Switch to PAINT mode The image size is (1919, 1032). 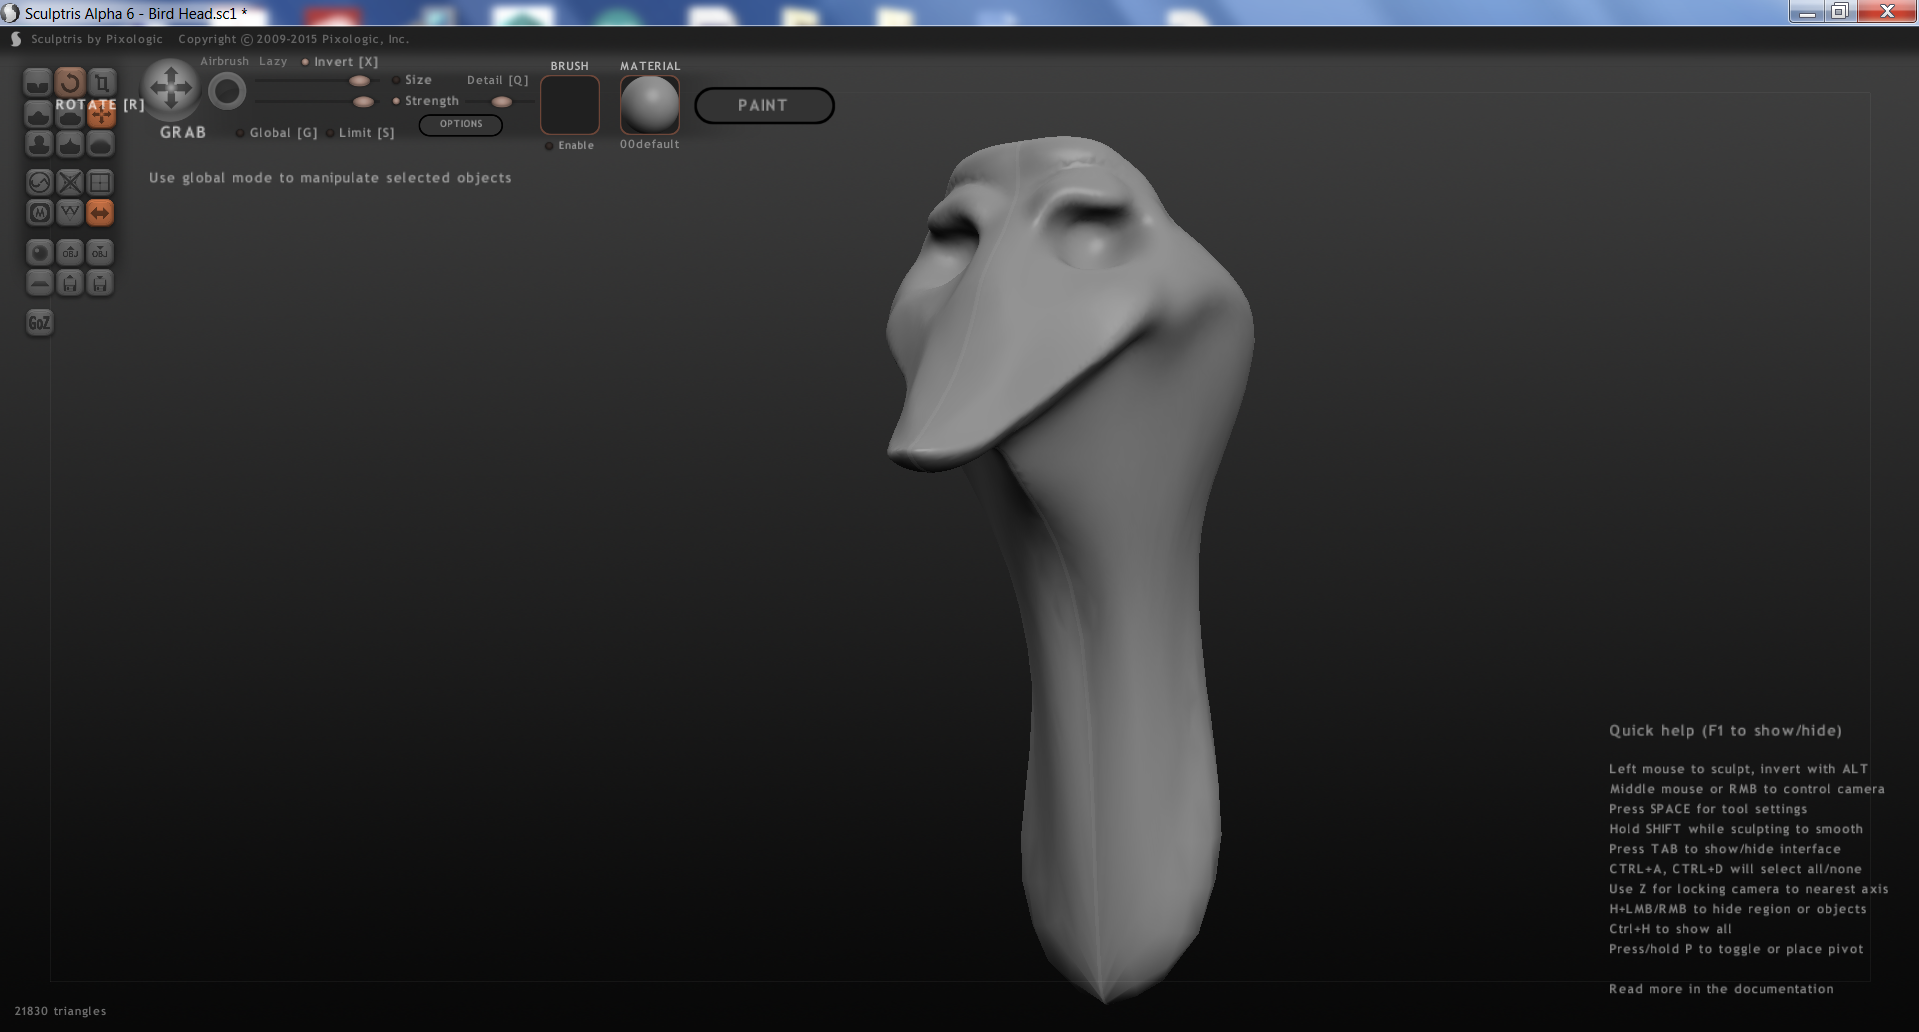click(764, 106)
